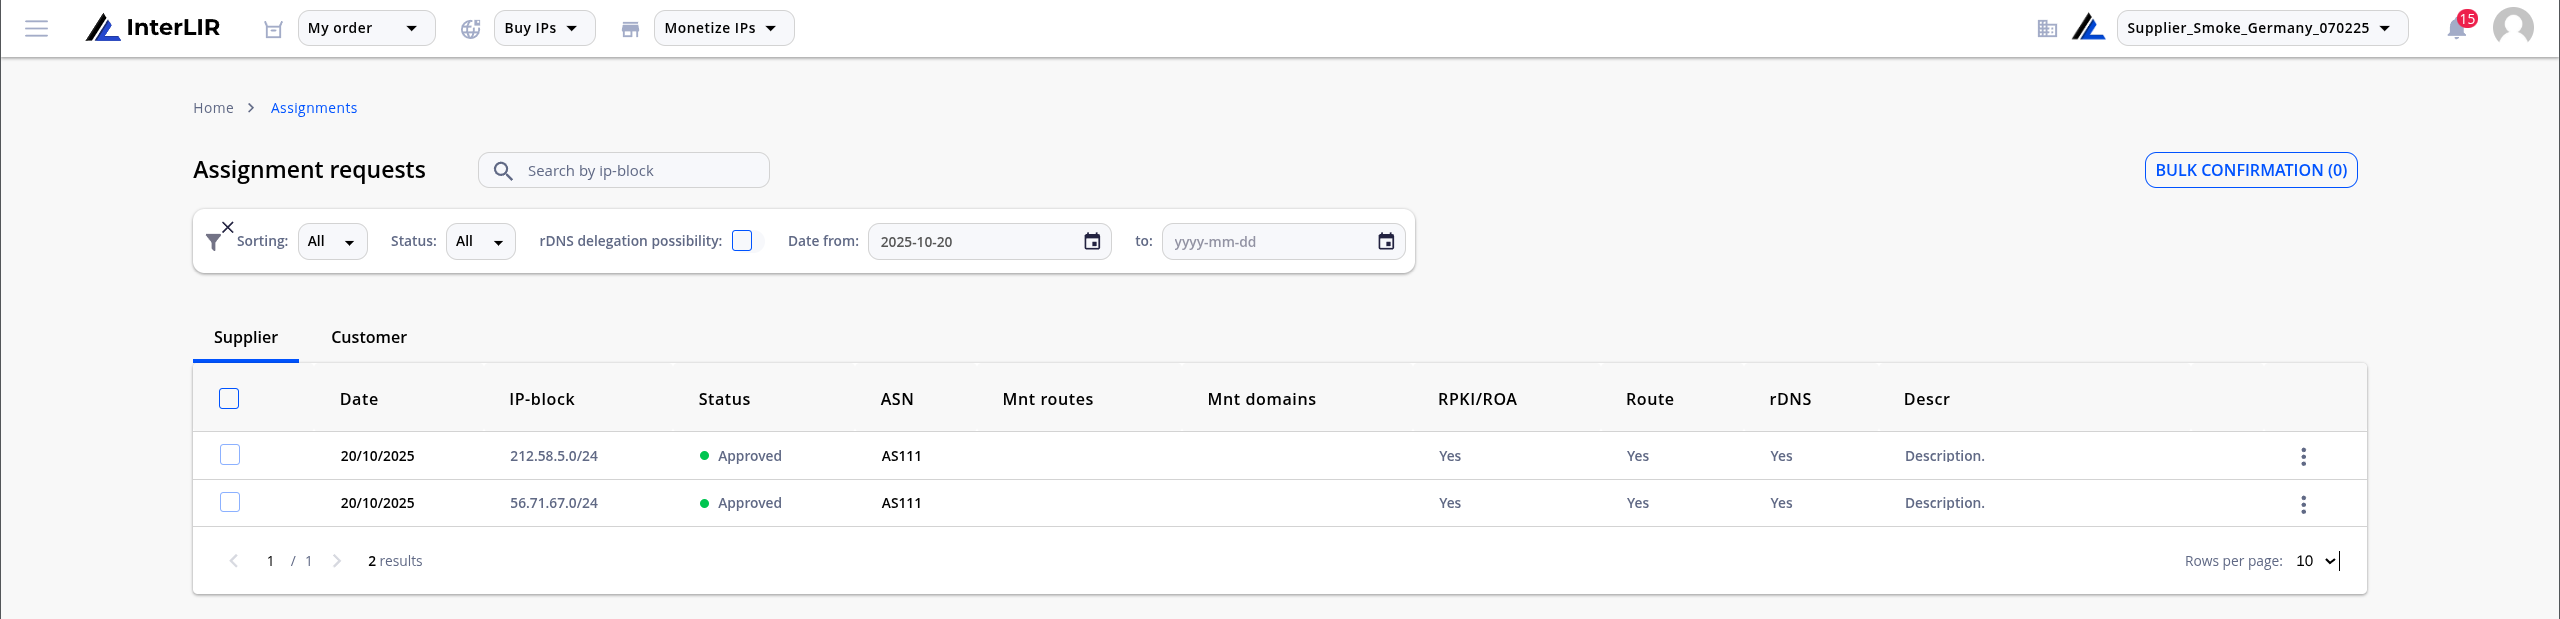Open the notifications bell icon
Screen dimensions: 2560x619
point(2456,28)
